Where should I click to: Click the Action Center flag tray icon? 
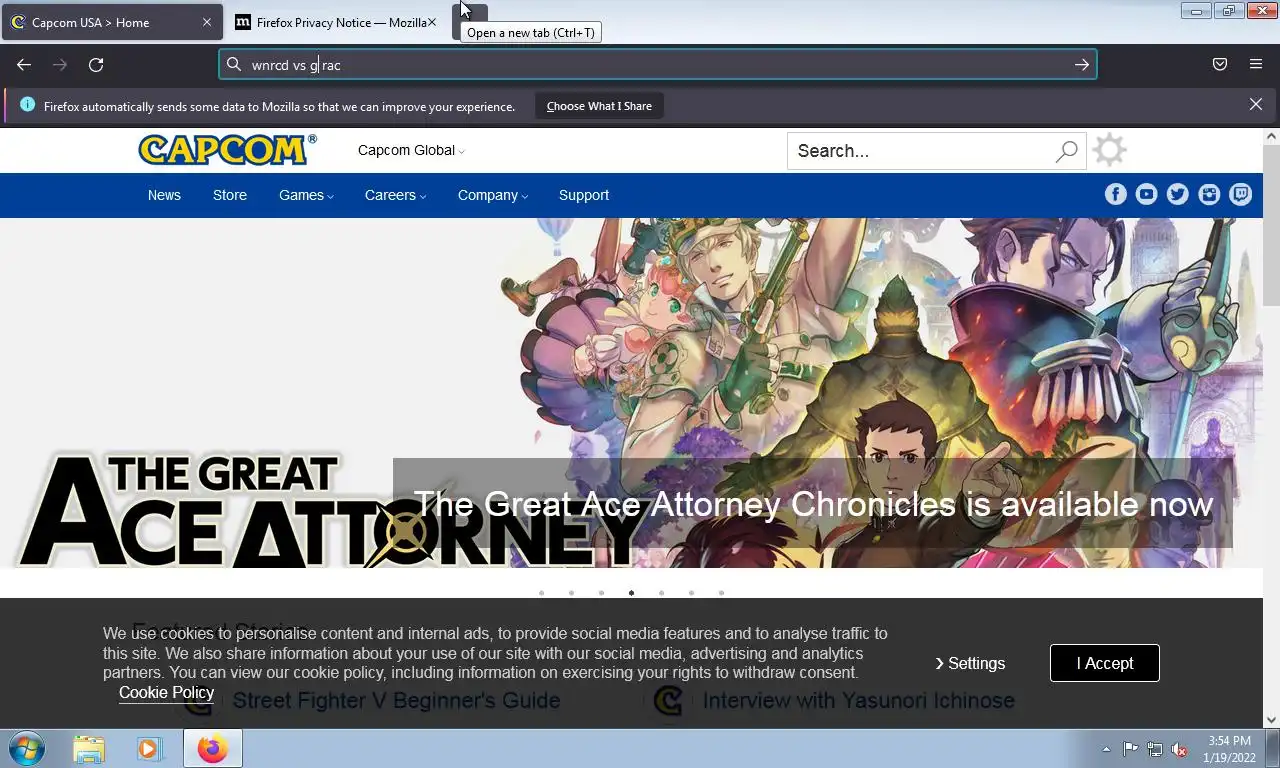pyautogui.click(x=1130, y=749)
